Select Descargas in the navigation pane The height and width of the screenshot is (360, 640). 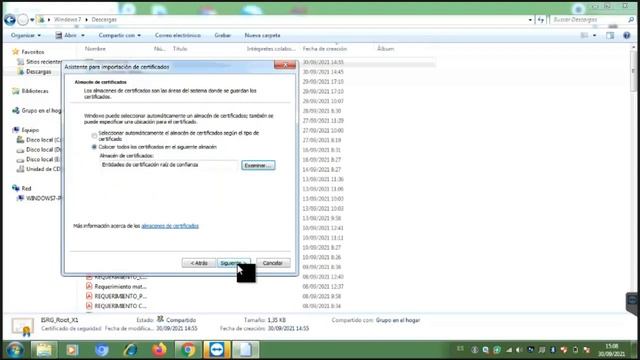[x=38, y=71]
